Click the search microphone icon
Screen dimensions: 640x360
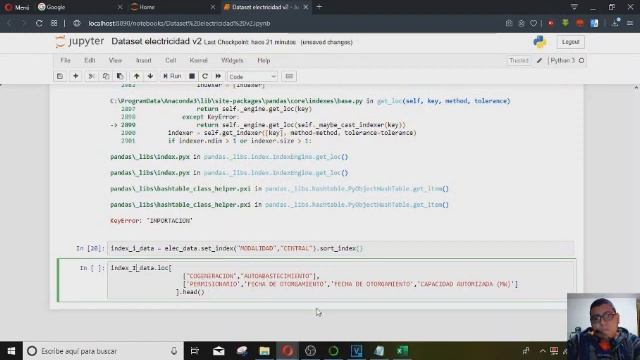point(174,351)
